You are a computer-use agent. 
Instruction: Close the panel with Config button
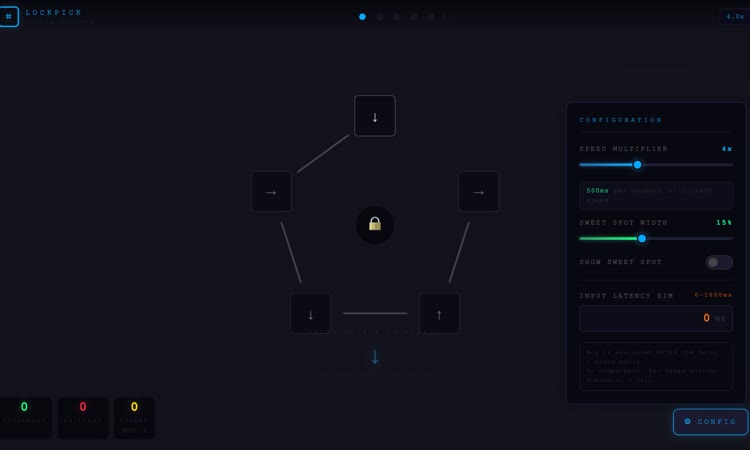point(710,422)
